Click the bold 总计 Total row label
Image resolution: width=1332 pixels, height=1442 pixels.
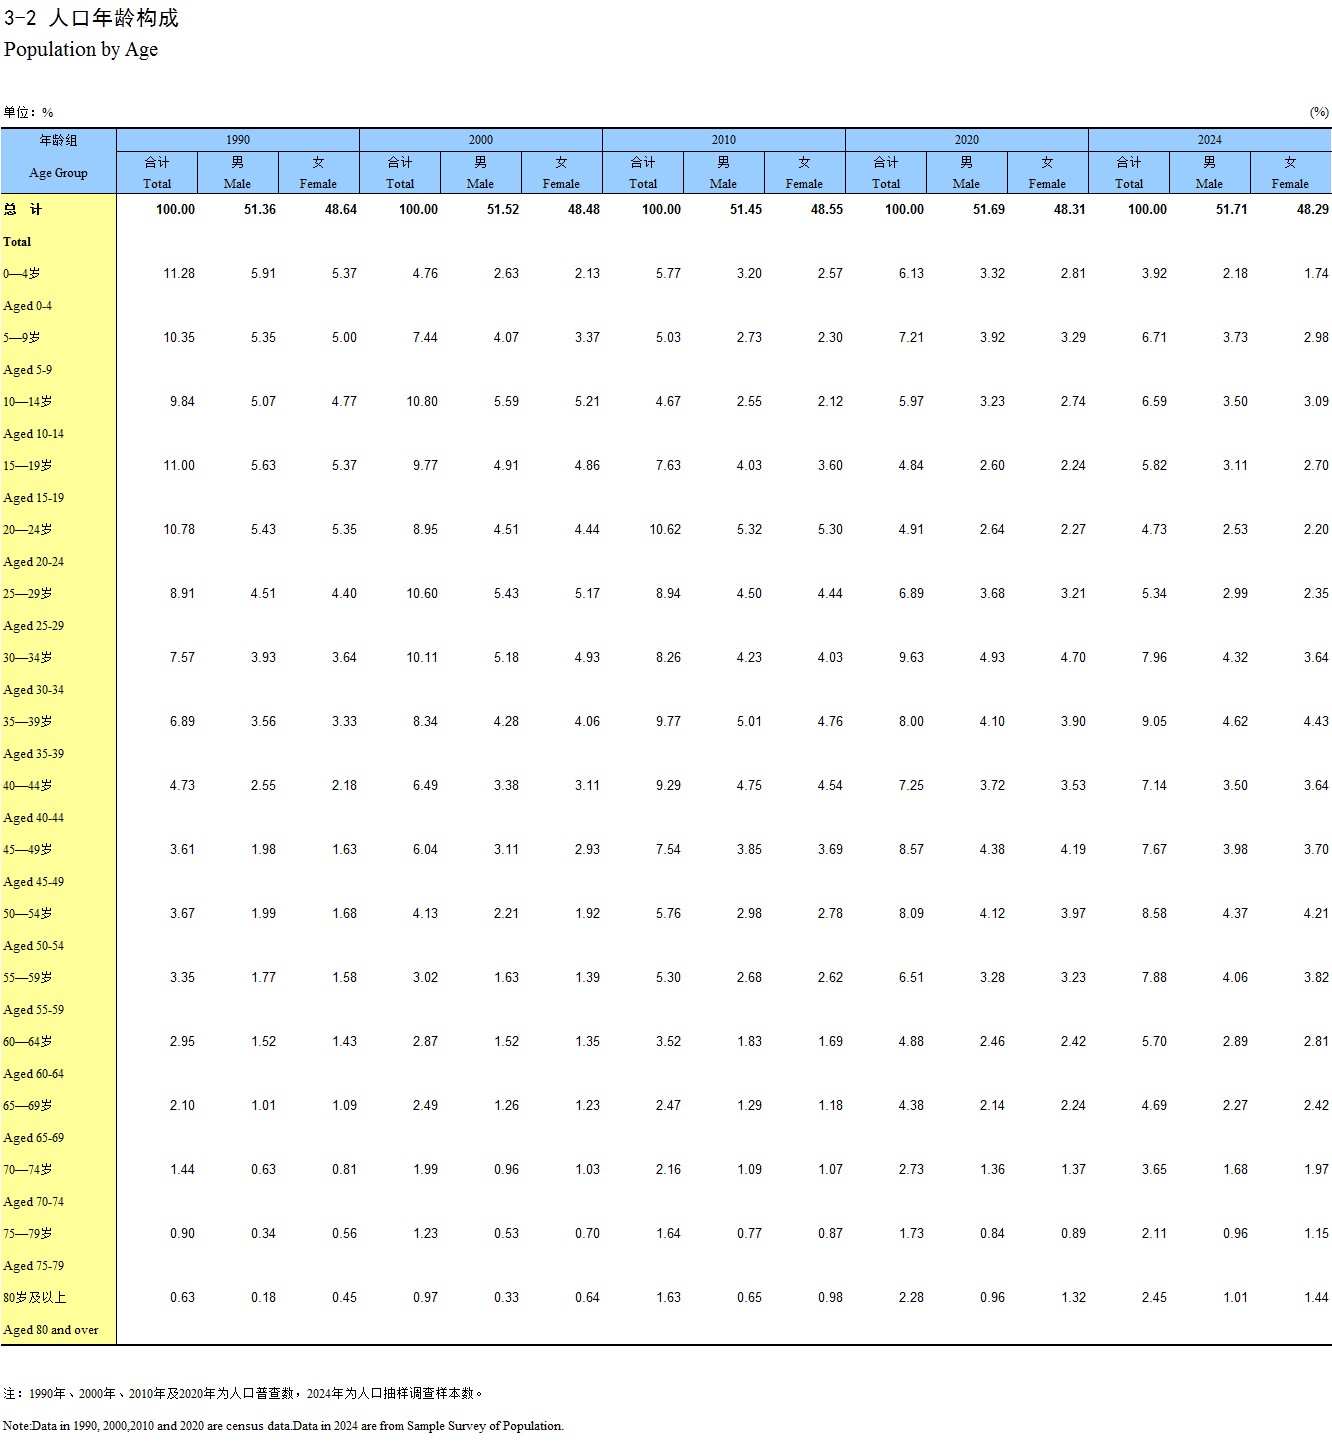point(23,210)
